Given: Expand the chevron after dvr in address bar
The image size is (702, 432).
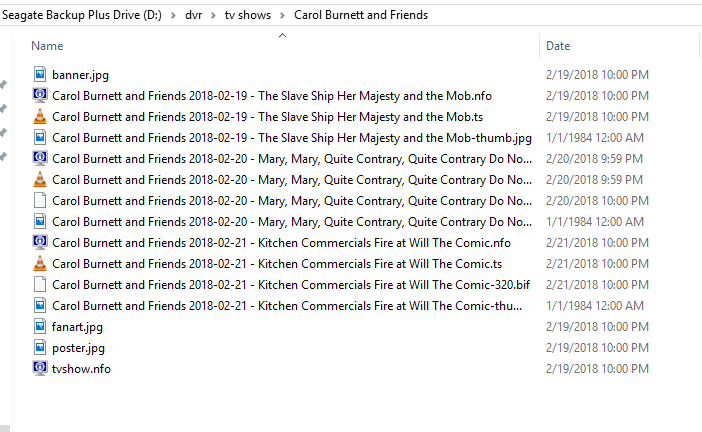Looking at the screenshot, I should tap(213, 15).
